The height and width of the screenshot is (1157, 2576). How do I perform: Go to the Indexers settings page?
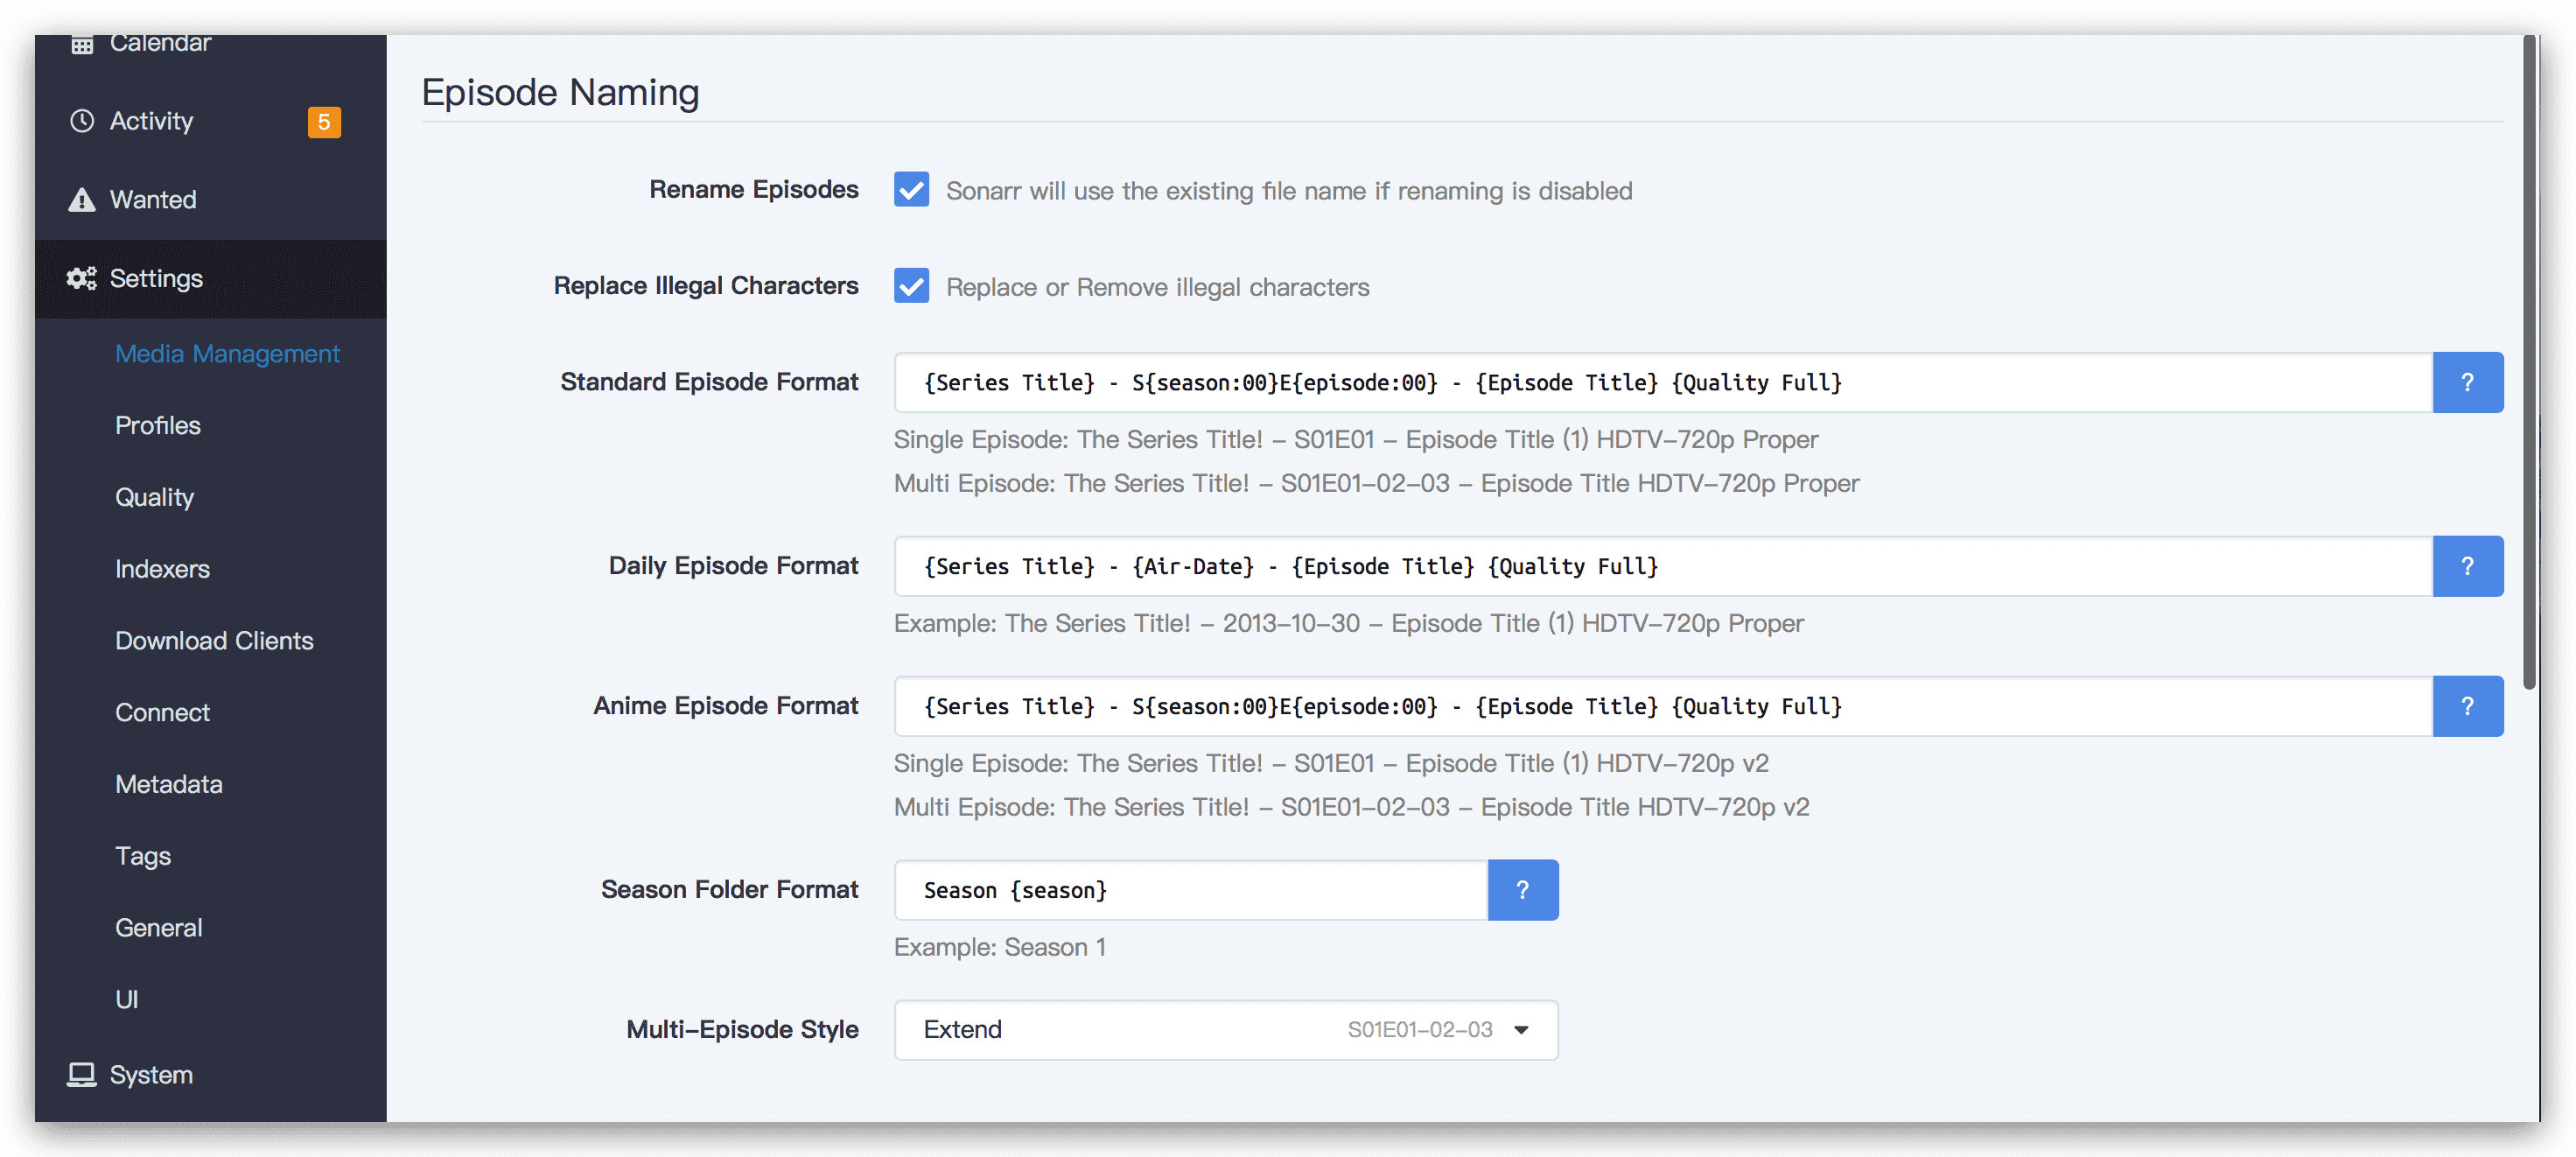coord(162,569)
